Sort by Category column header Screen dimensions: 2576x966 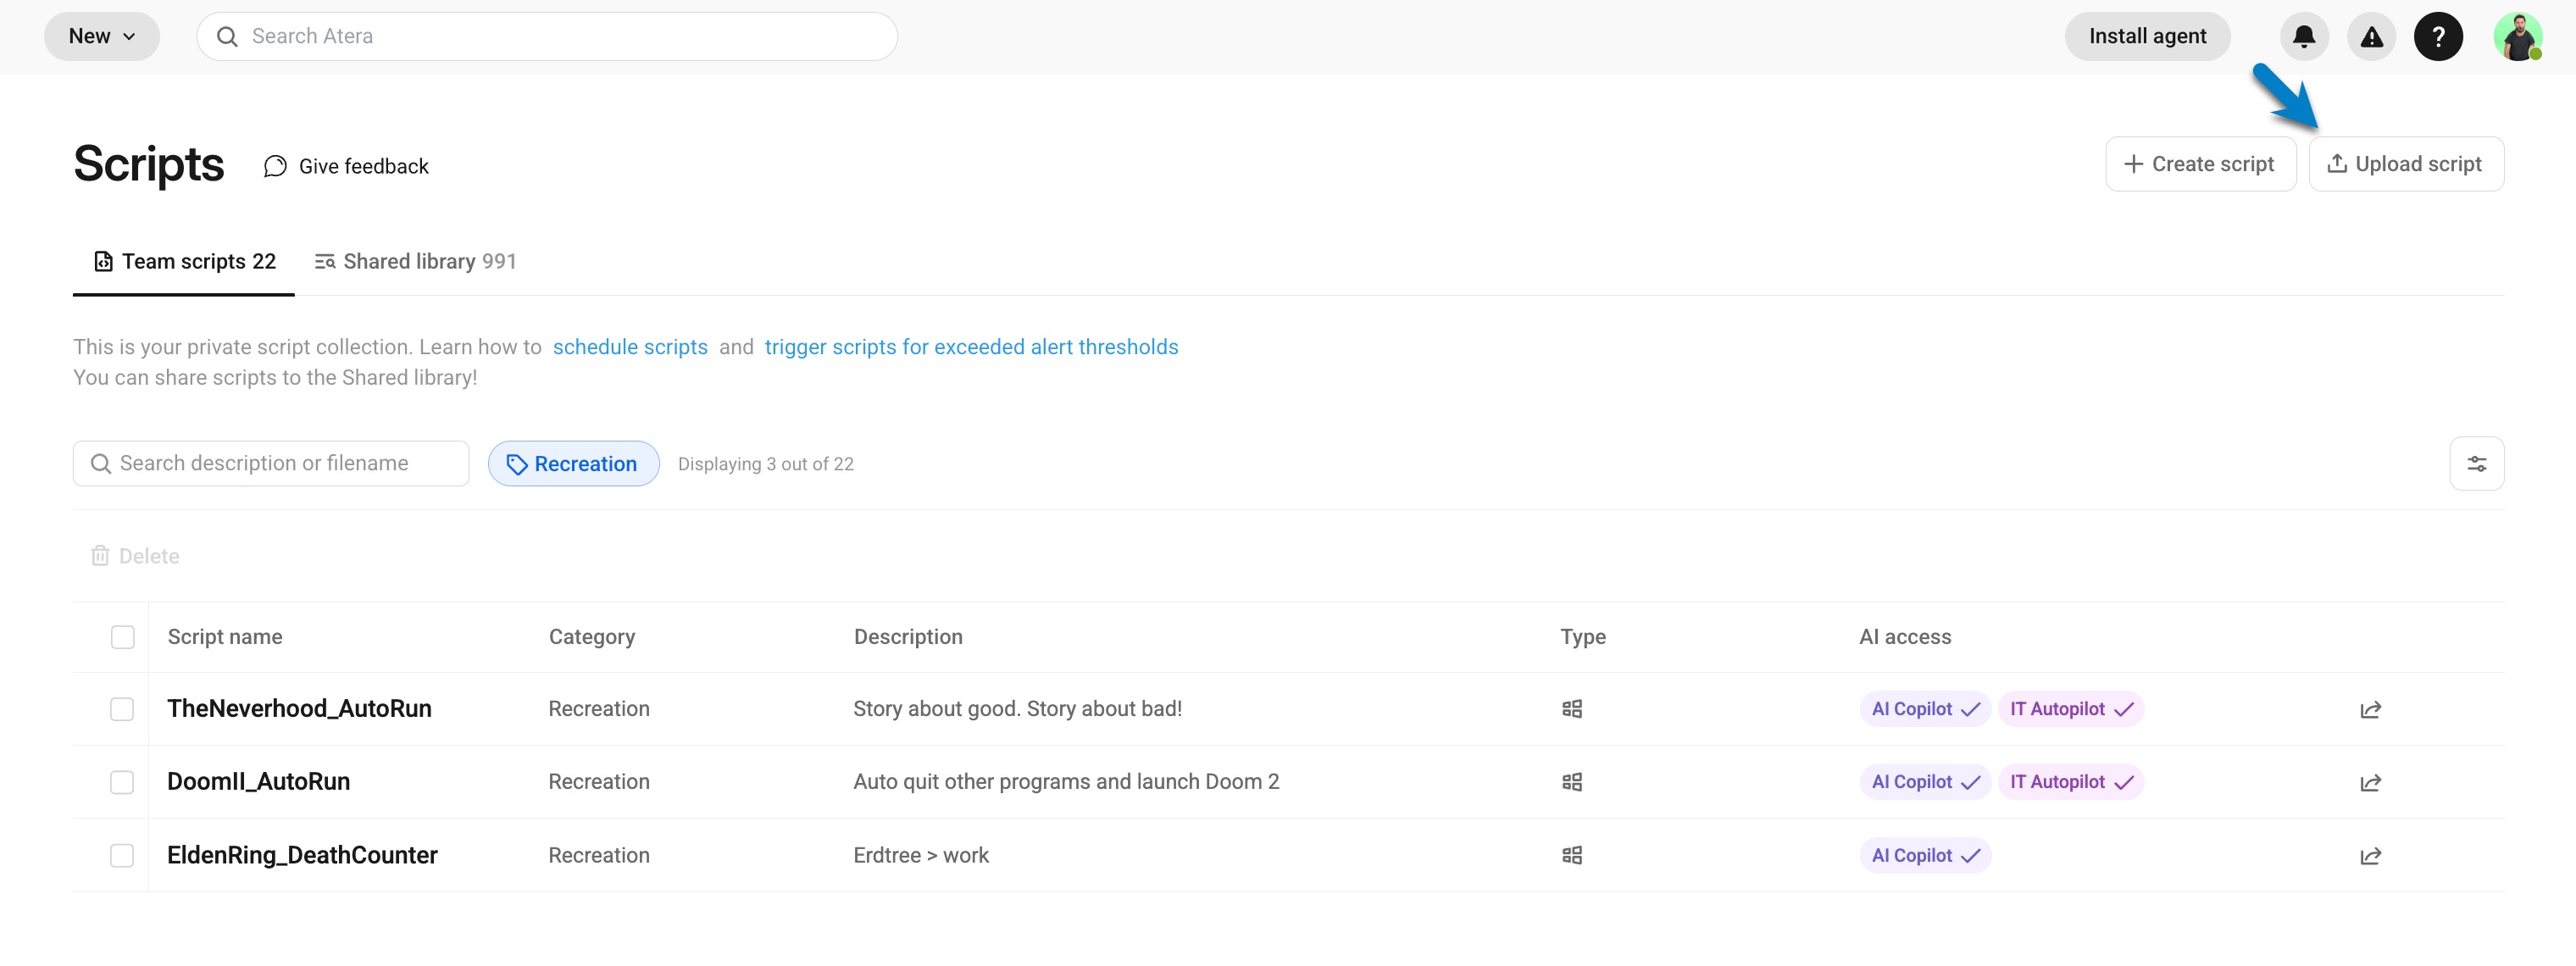591,637
